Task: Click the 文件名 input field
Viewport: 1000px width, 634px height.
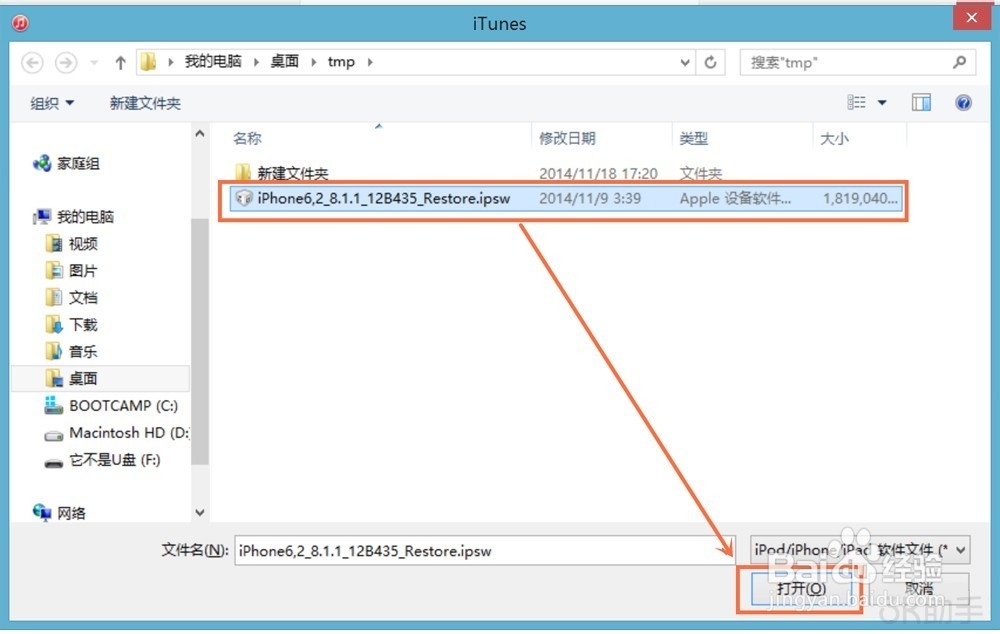Action: pyautogui.click(x=485, y=550)
